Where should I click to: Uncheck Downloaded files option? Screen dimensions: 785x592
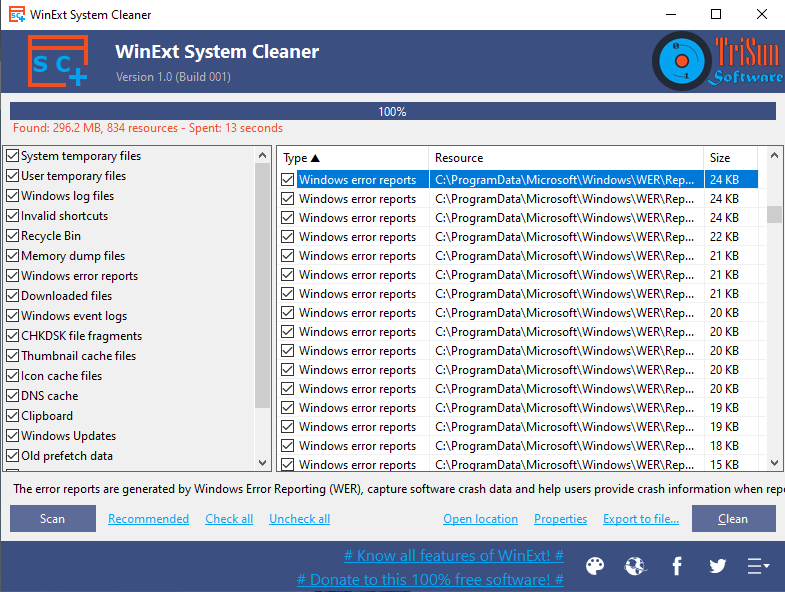[x=13, y=296]
